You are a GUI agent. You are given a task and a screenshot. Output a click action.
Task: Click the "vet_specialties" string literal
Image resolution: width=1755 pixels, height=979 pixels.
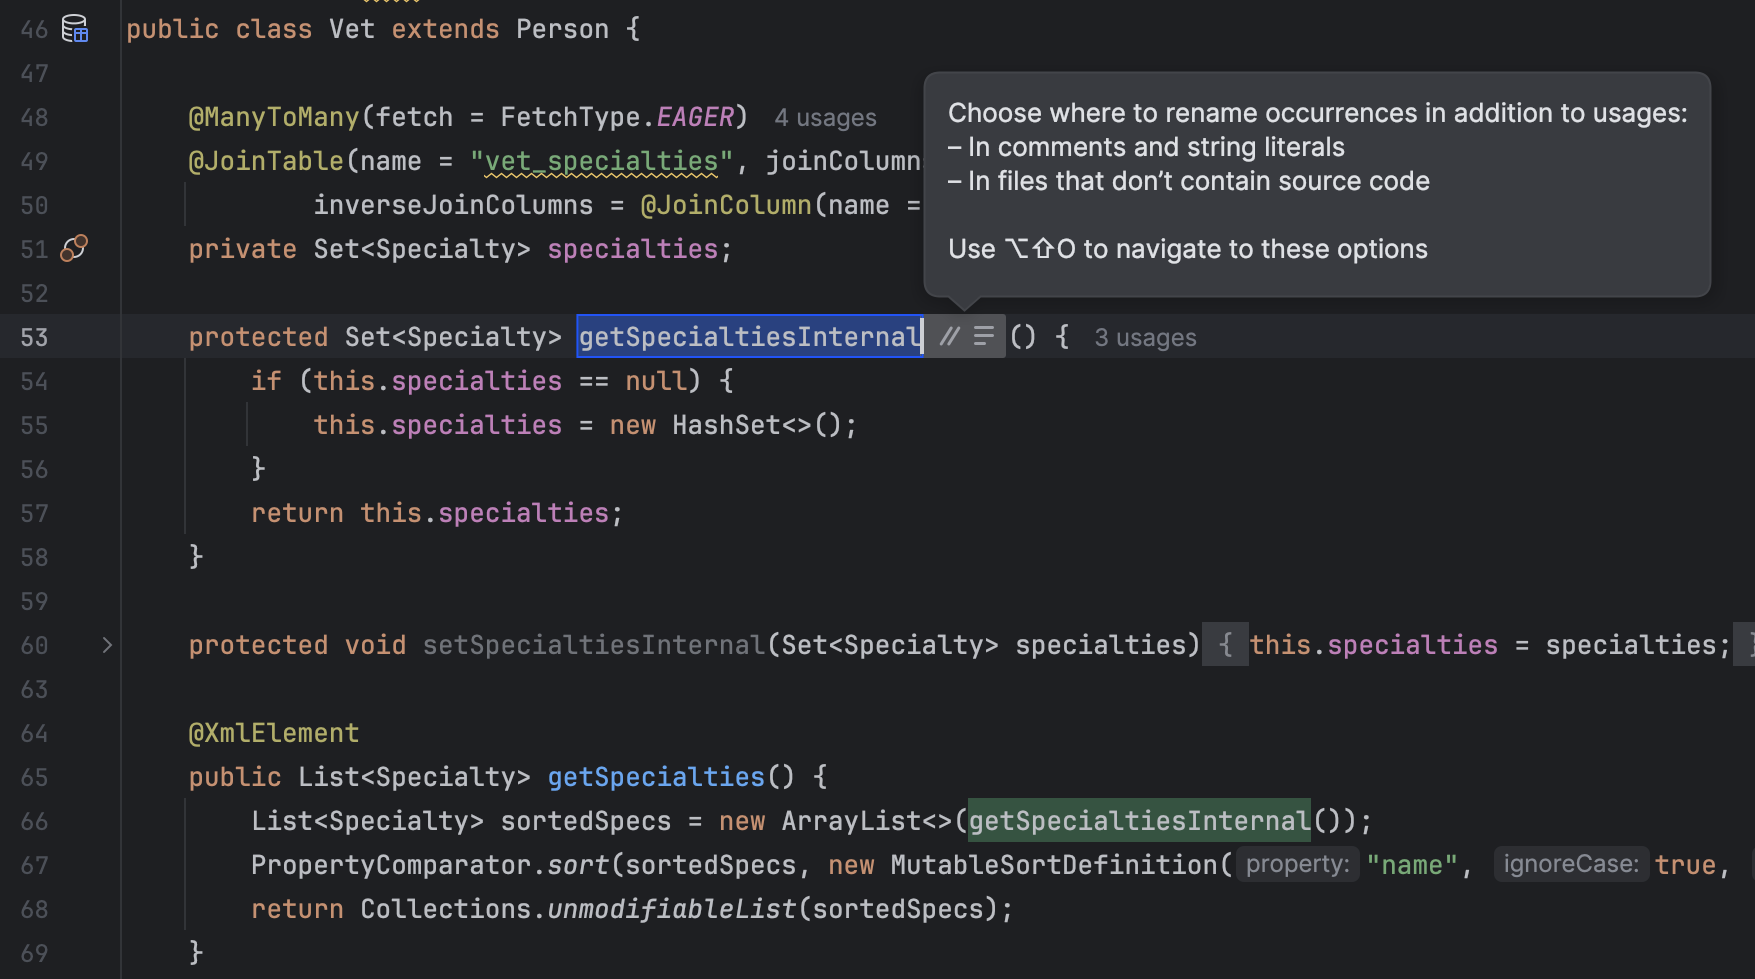point(601,161)
